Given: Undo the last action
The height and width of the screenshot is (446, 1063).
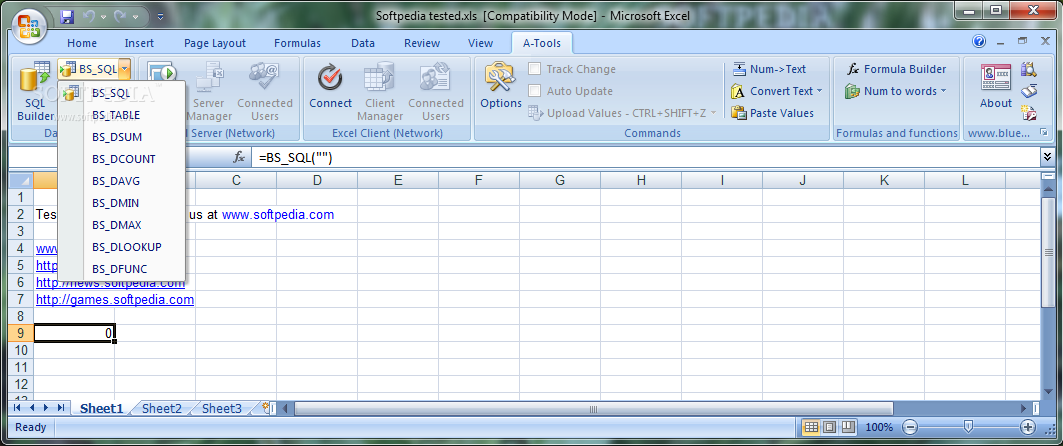Looking at the screenshot, I should click(x=89, y=16).
